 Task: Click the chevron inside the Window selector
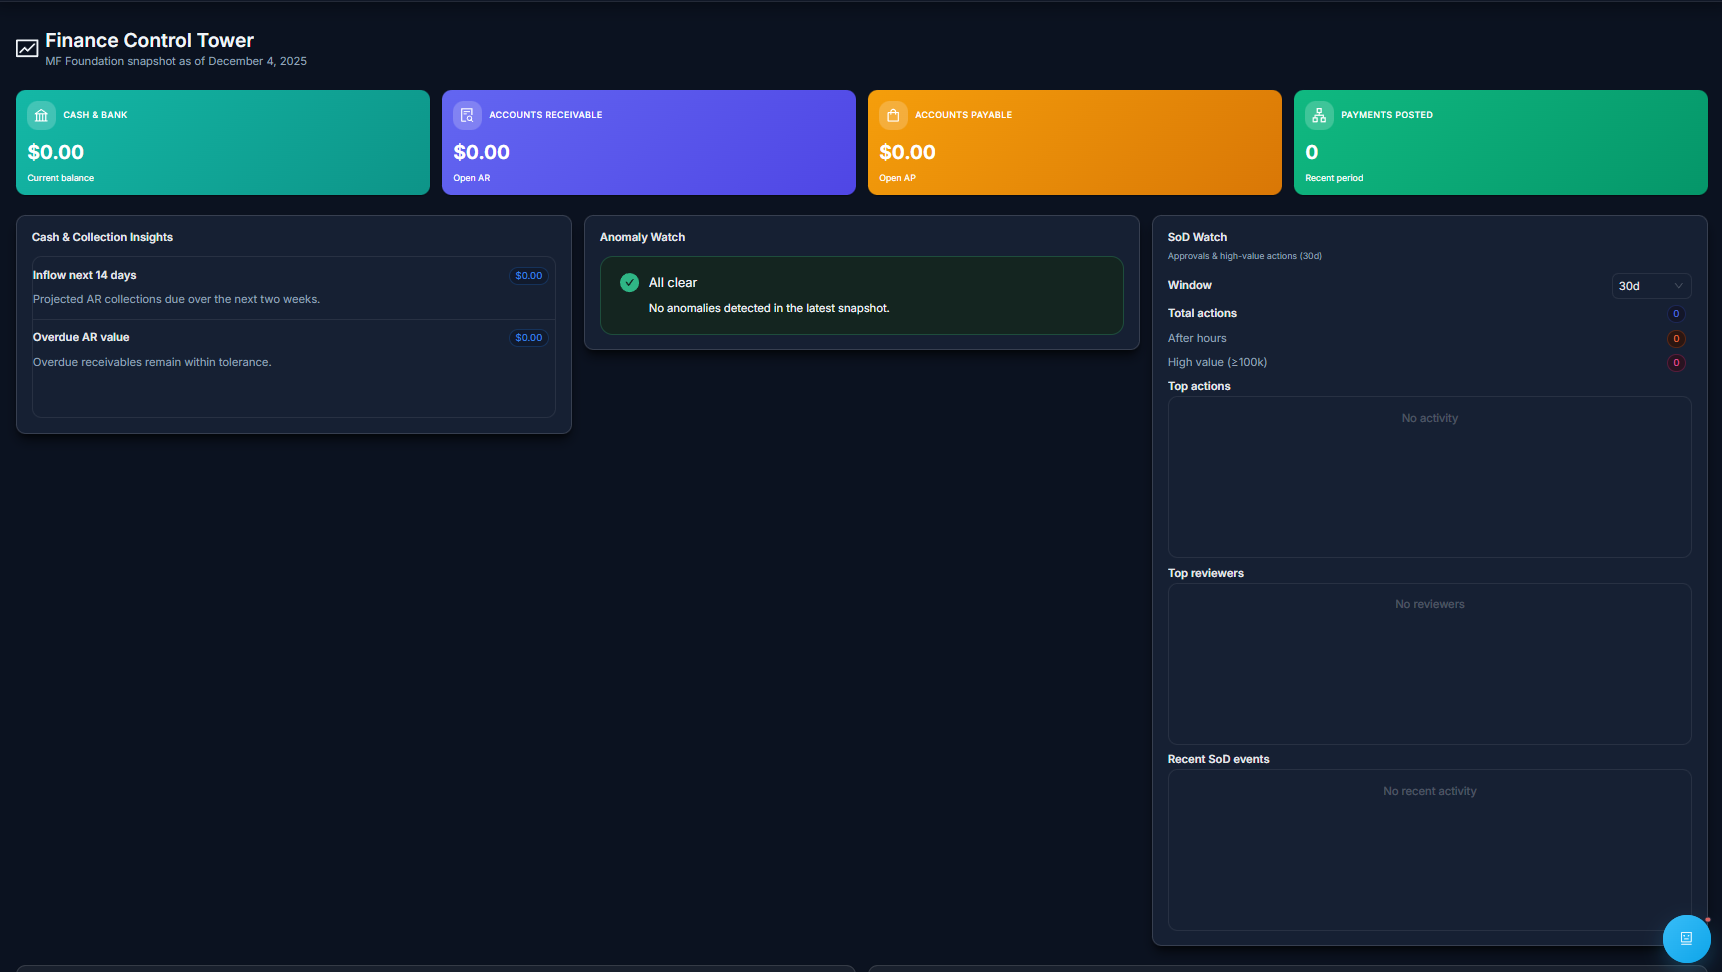[x=1679, y=286]
